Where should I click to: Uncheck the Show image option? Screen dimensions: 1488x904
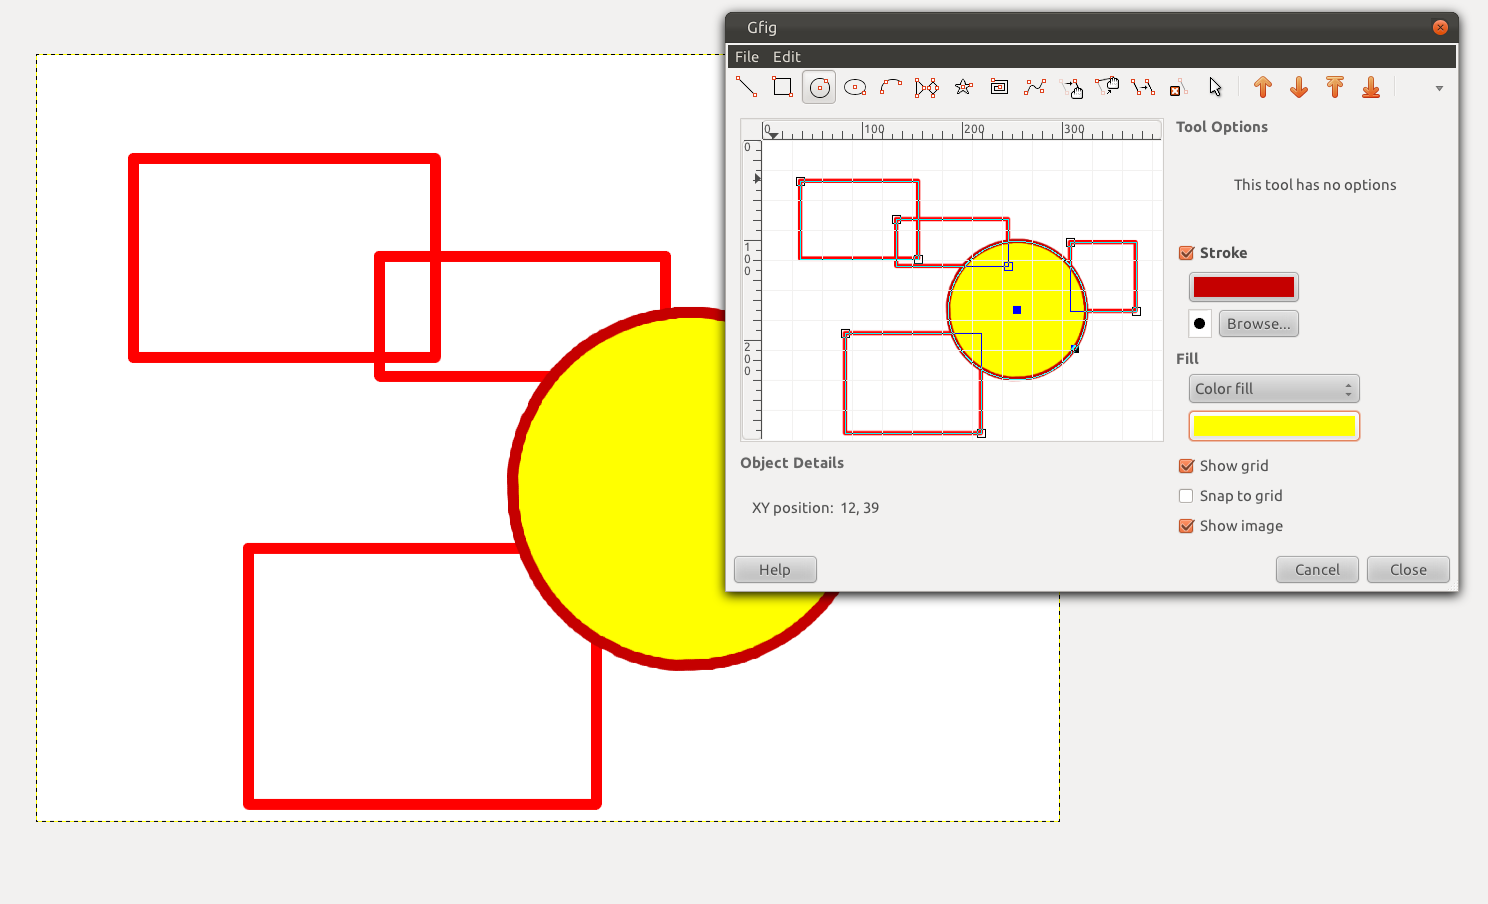click(x=1185, y=525)
